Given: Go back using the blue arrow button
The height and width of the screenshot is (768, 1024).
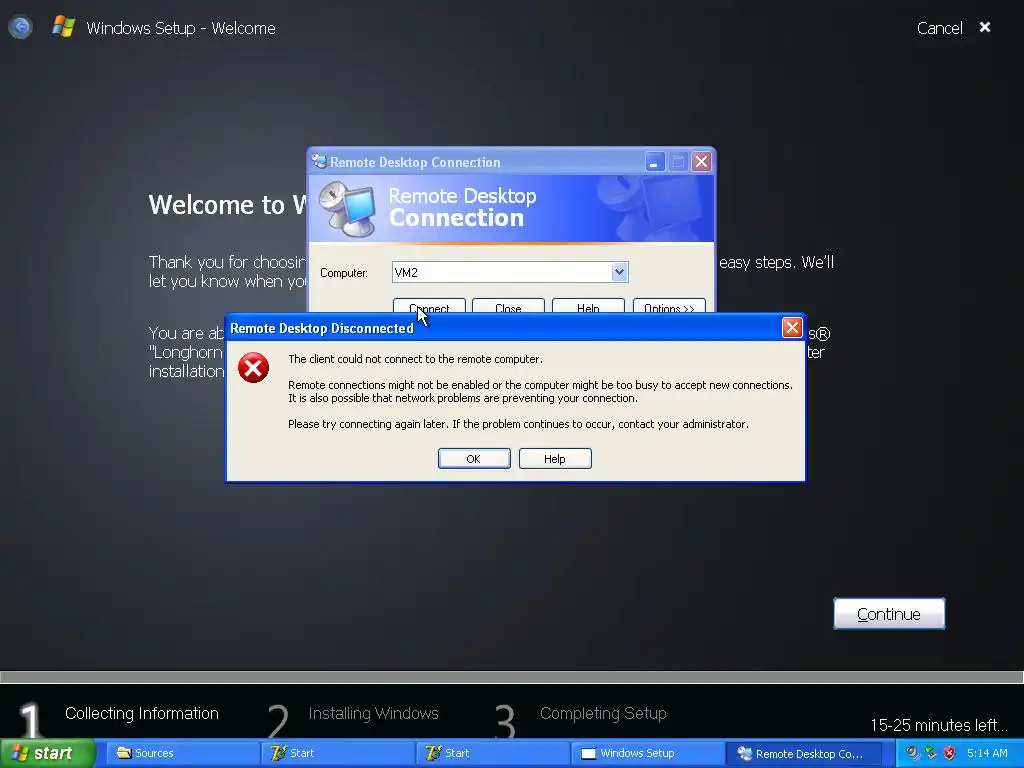Looking at the screenshot, I should pyautogui.click(x=20, y=27).
